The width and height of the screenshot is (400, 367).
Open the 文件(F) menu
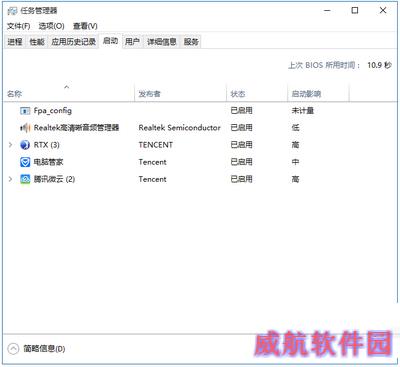(x=19, y=26)
